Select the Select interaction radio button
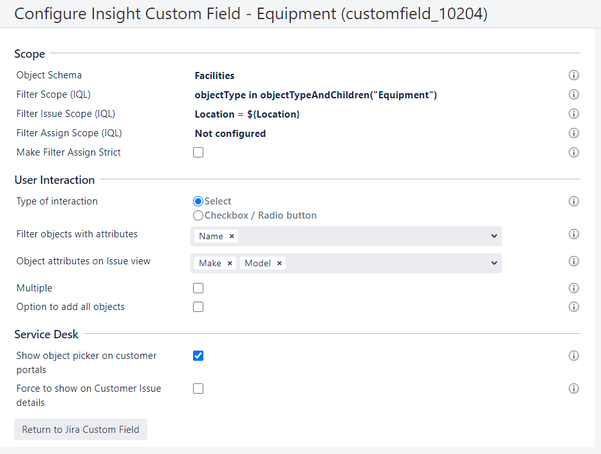The image size is (601, 454). (198, 201)
